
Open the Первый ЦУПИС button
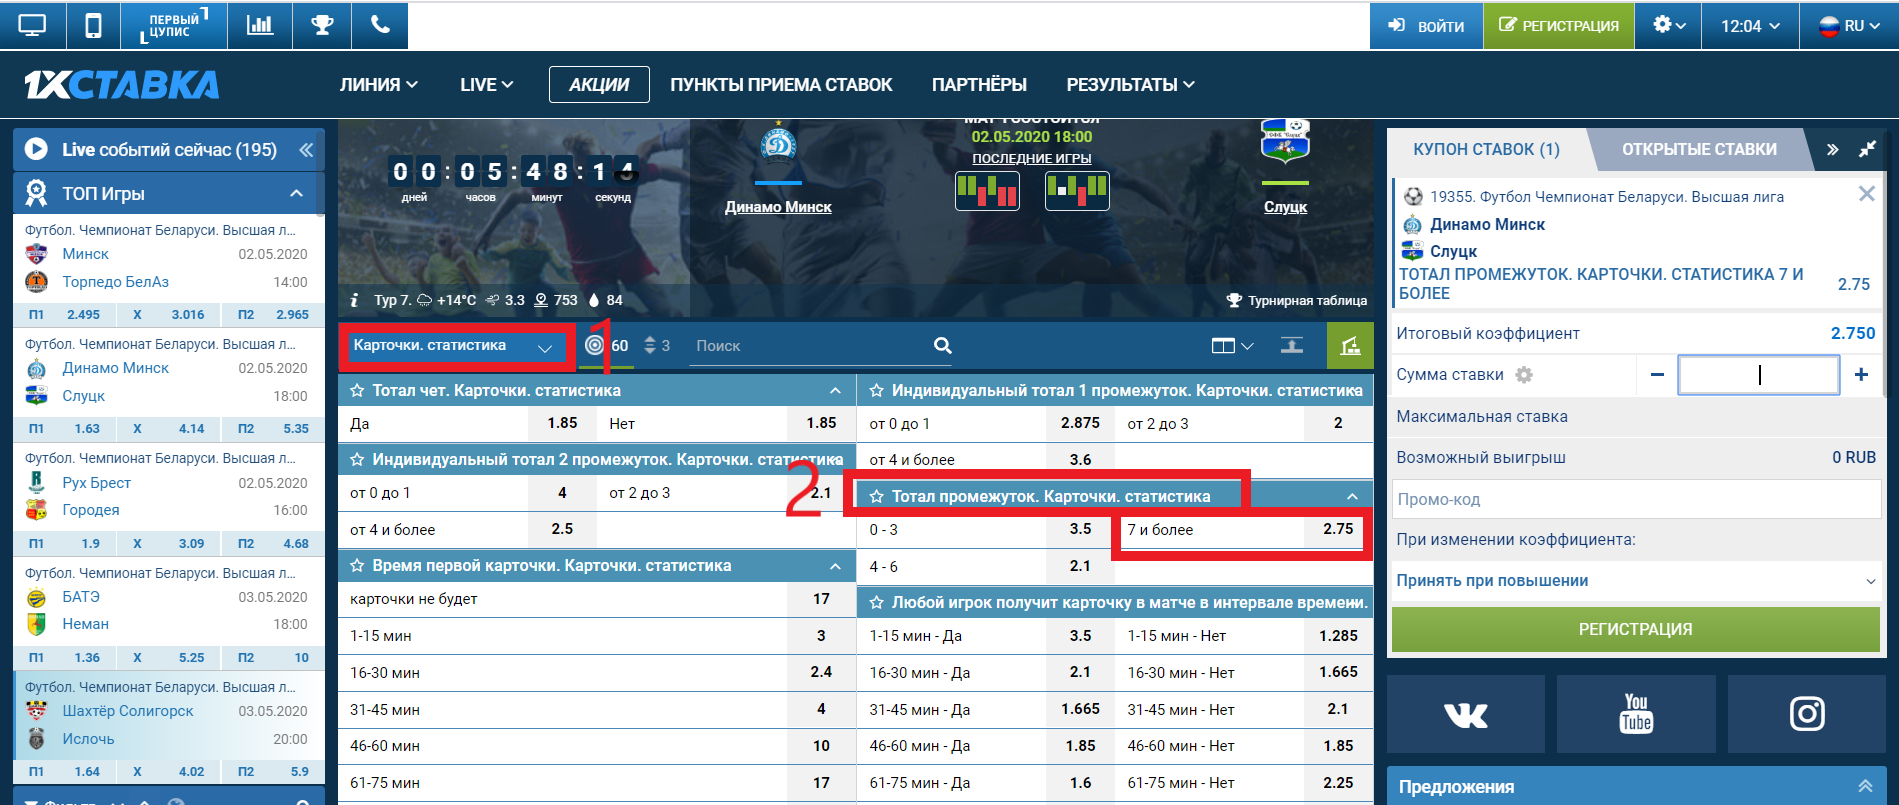coord(173,25)
